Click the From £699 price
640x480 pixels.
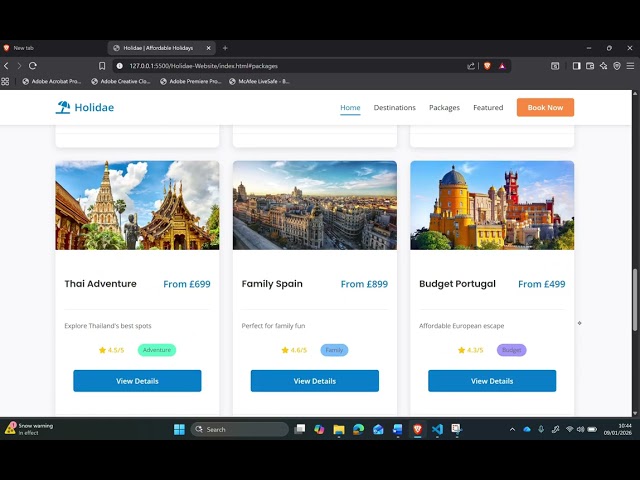coord(187,284)
